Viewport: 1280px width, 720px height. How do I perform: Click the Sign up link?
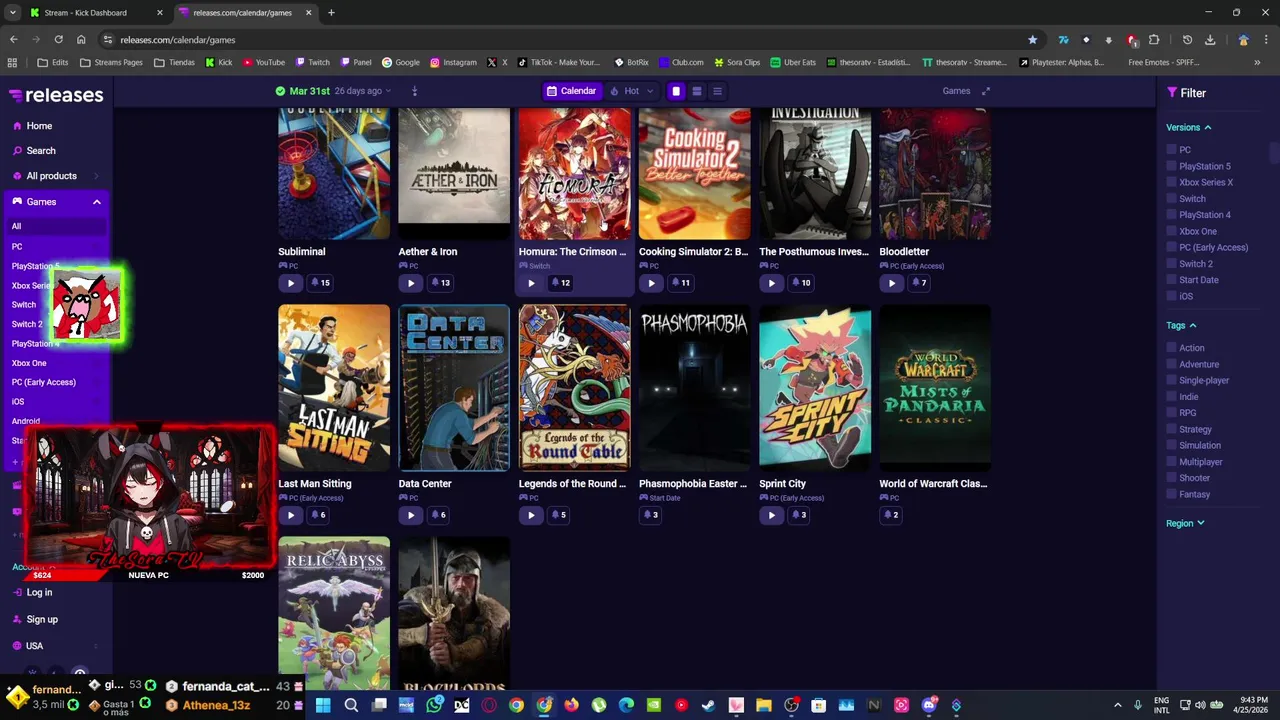click(x=42, y=620)
